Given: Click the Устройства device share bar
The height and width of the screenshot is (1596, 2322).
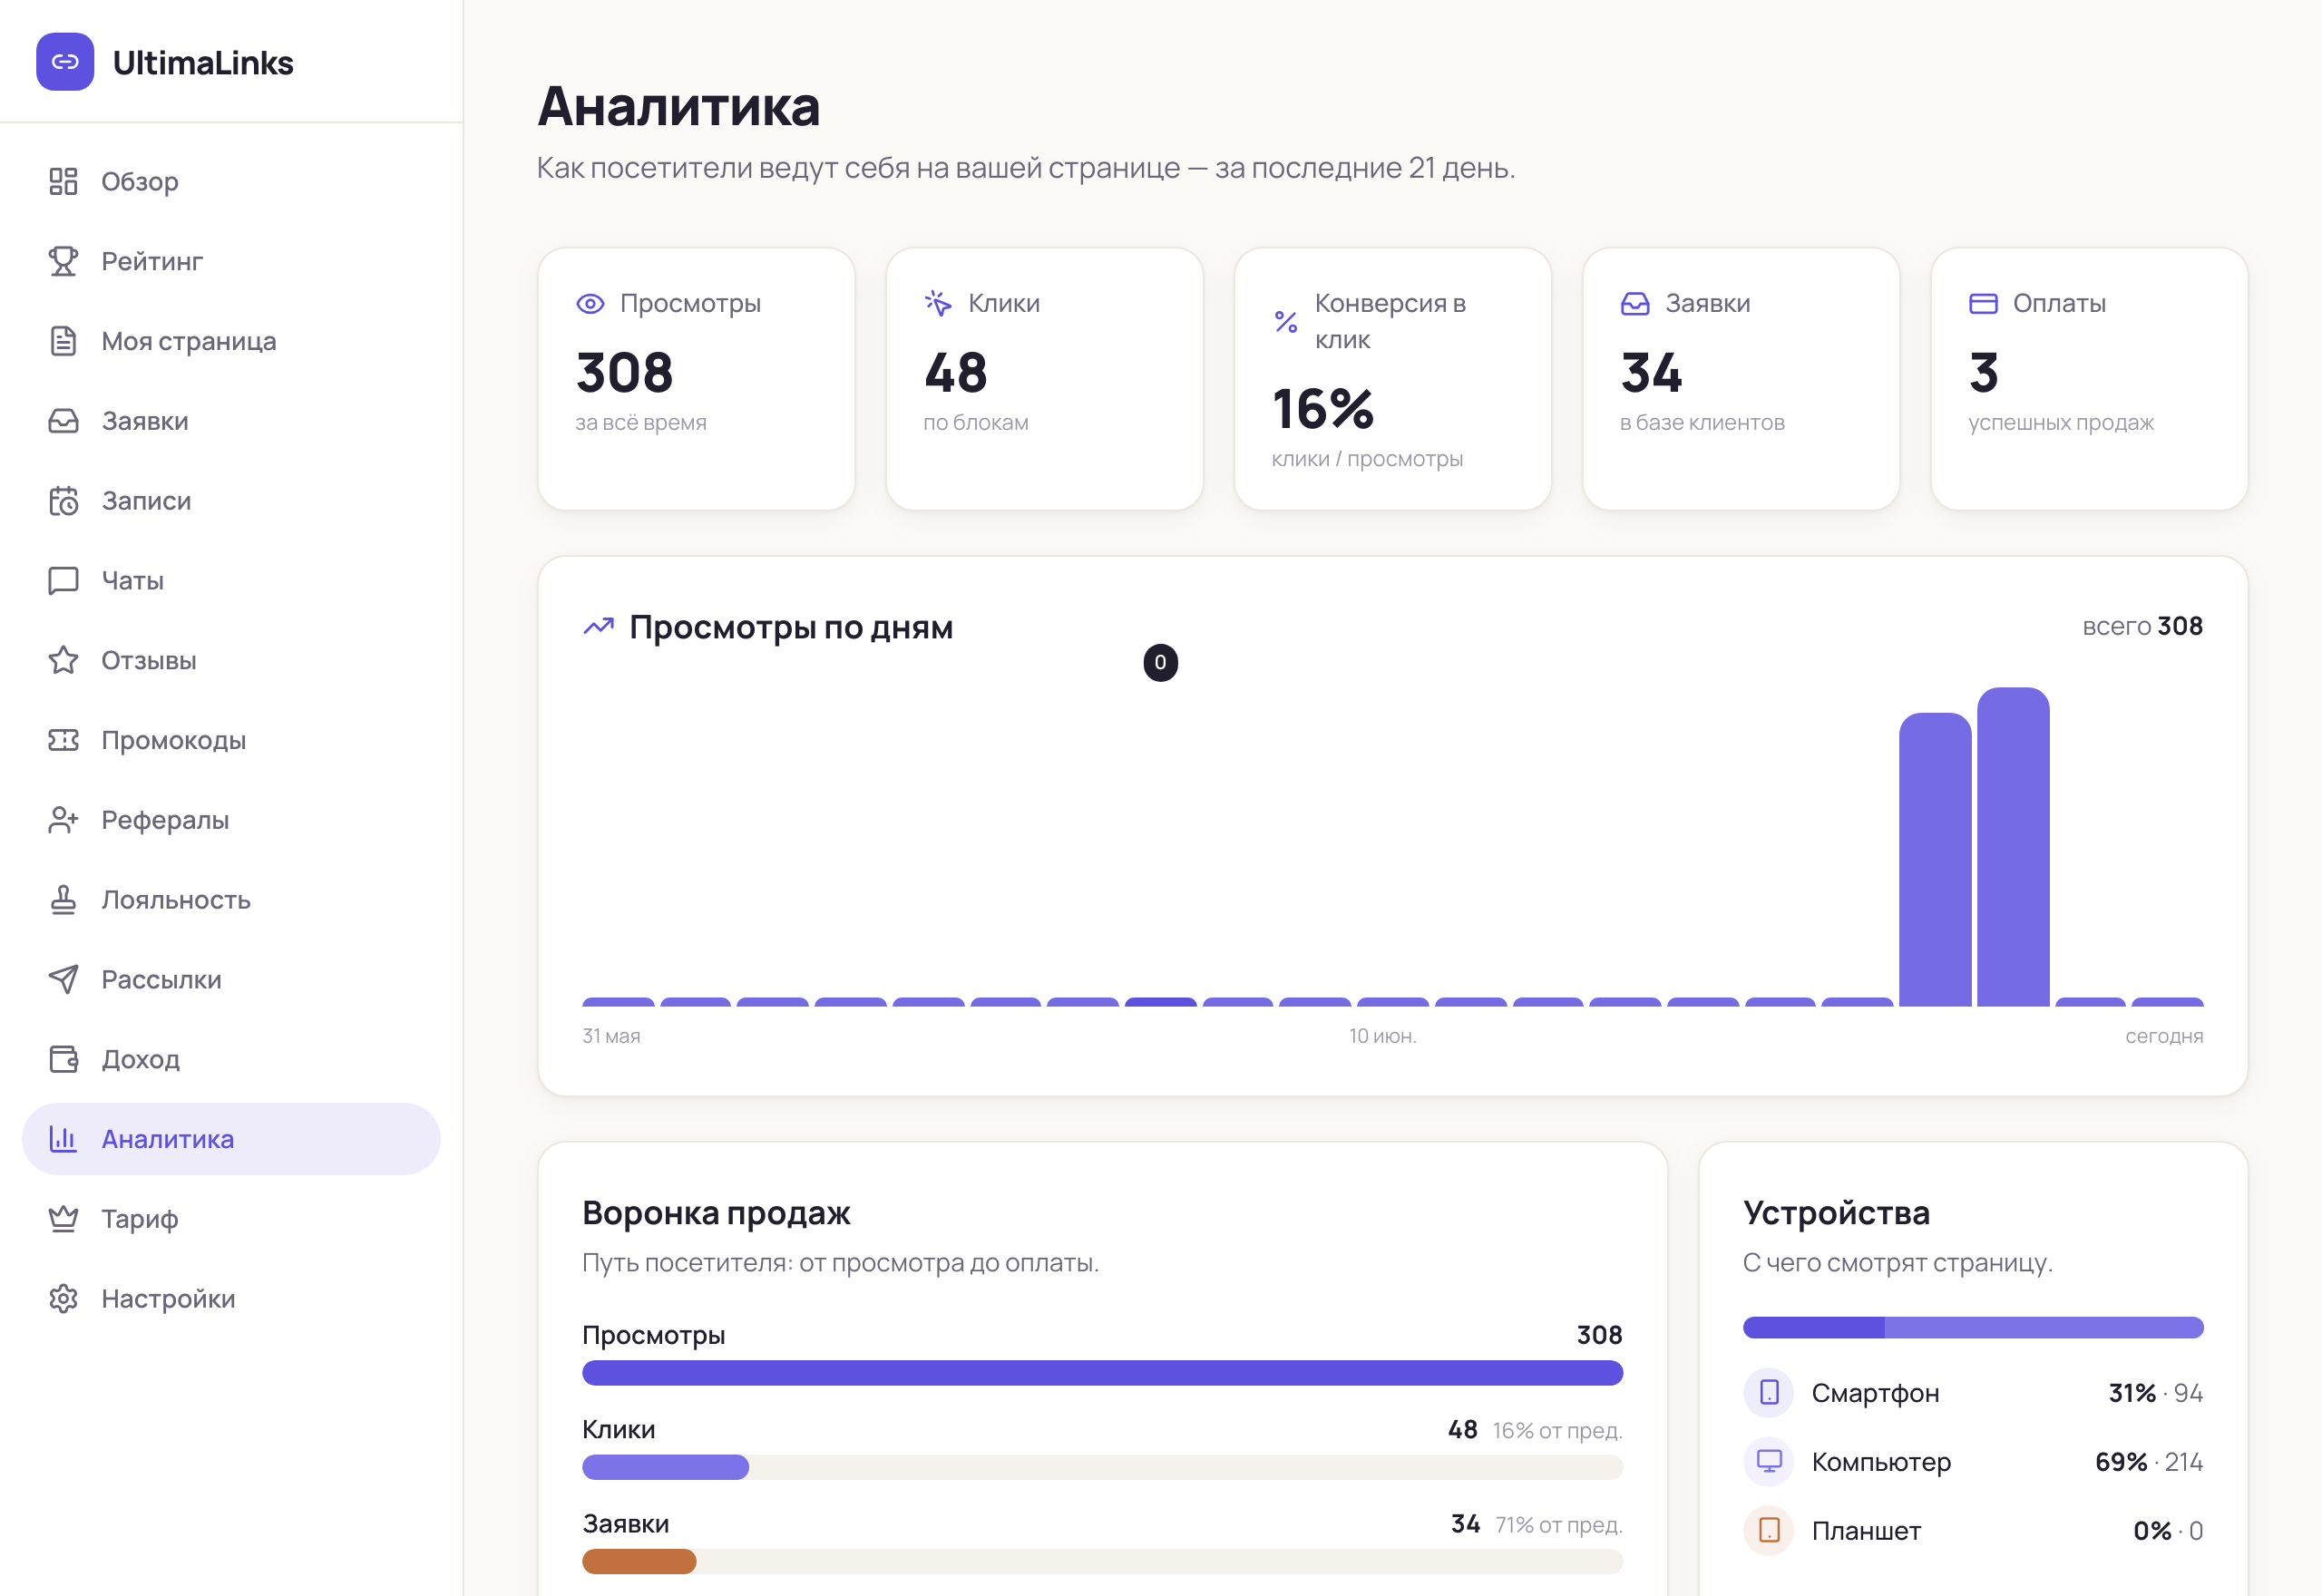Looking at the screenshot, I should 1973,1327.
